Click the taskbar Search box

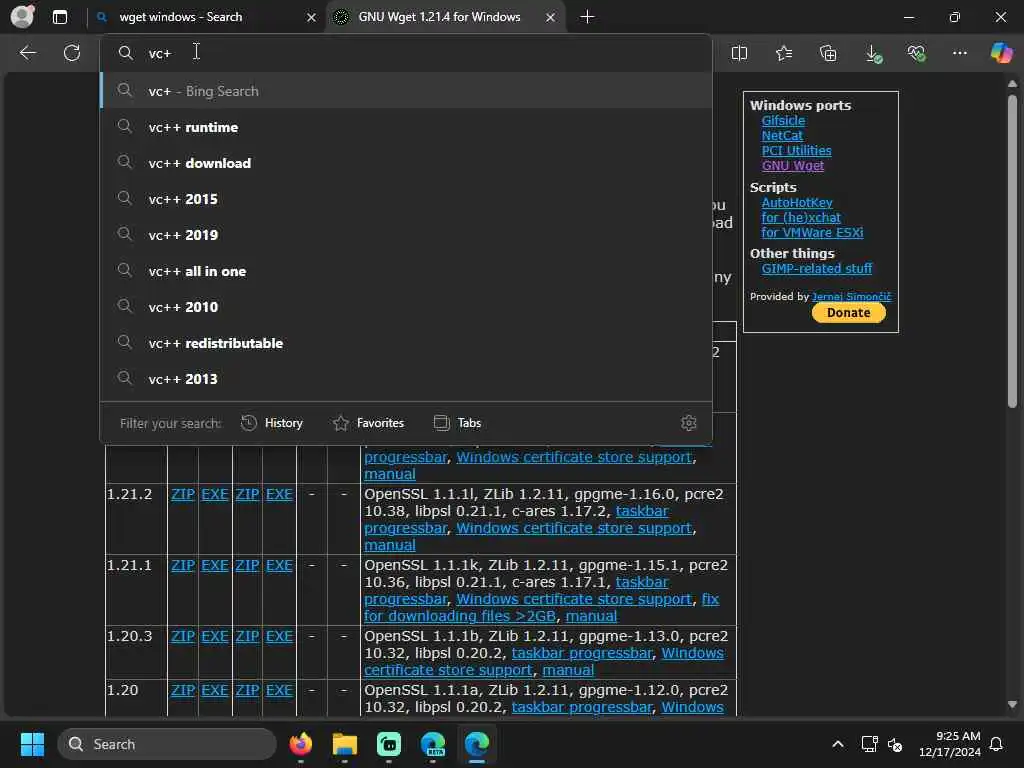pyautogui.click(x=167, y=744)
